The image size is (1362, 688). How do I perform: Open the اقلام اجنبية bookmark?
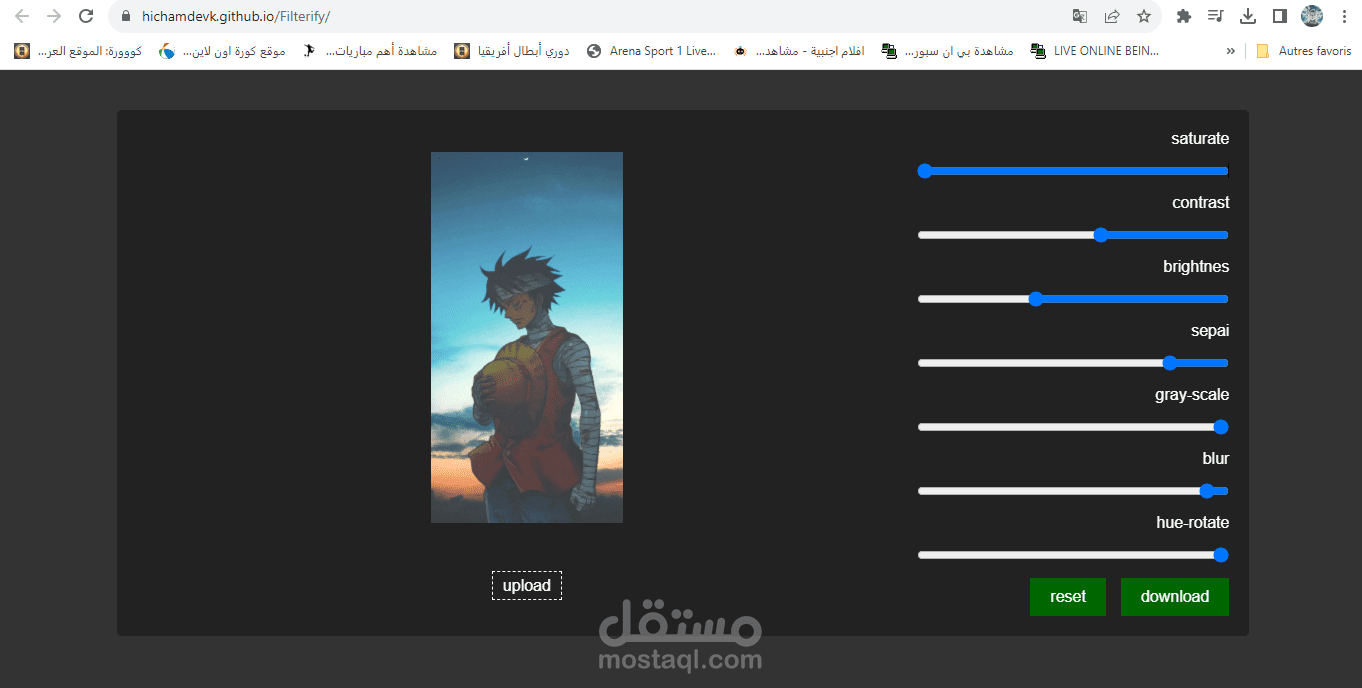(x=799, y=50)
